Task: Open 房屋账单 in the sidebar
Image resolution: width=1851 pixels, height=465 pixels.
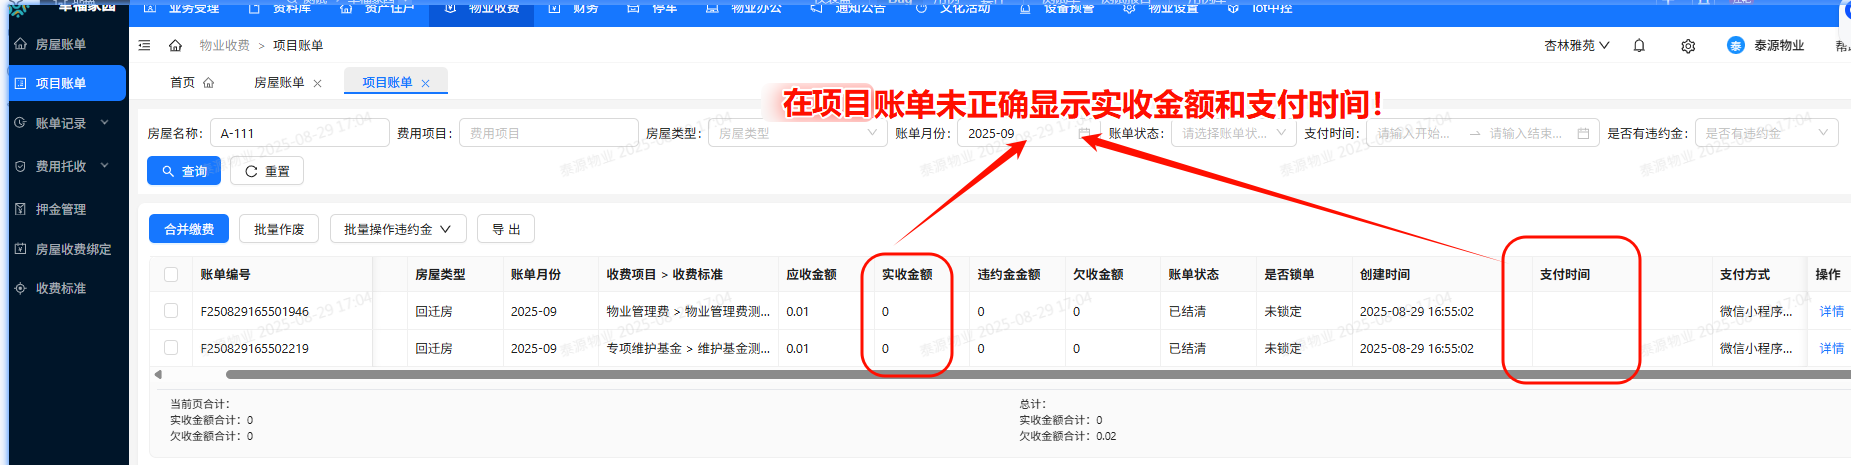Action: tap(60, 44)
